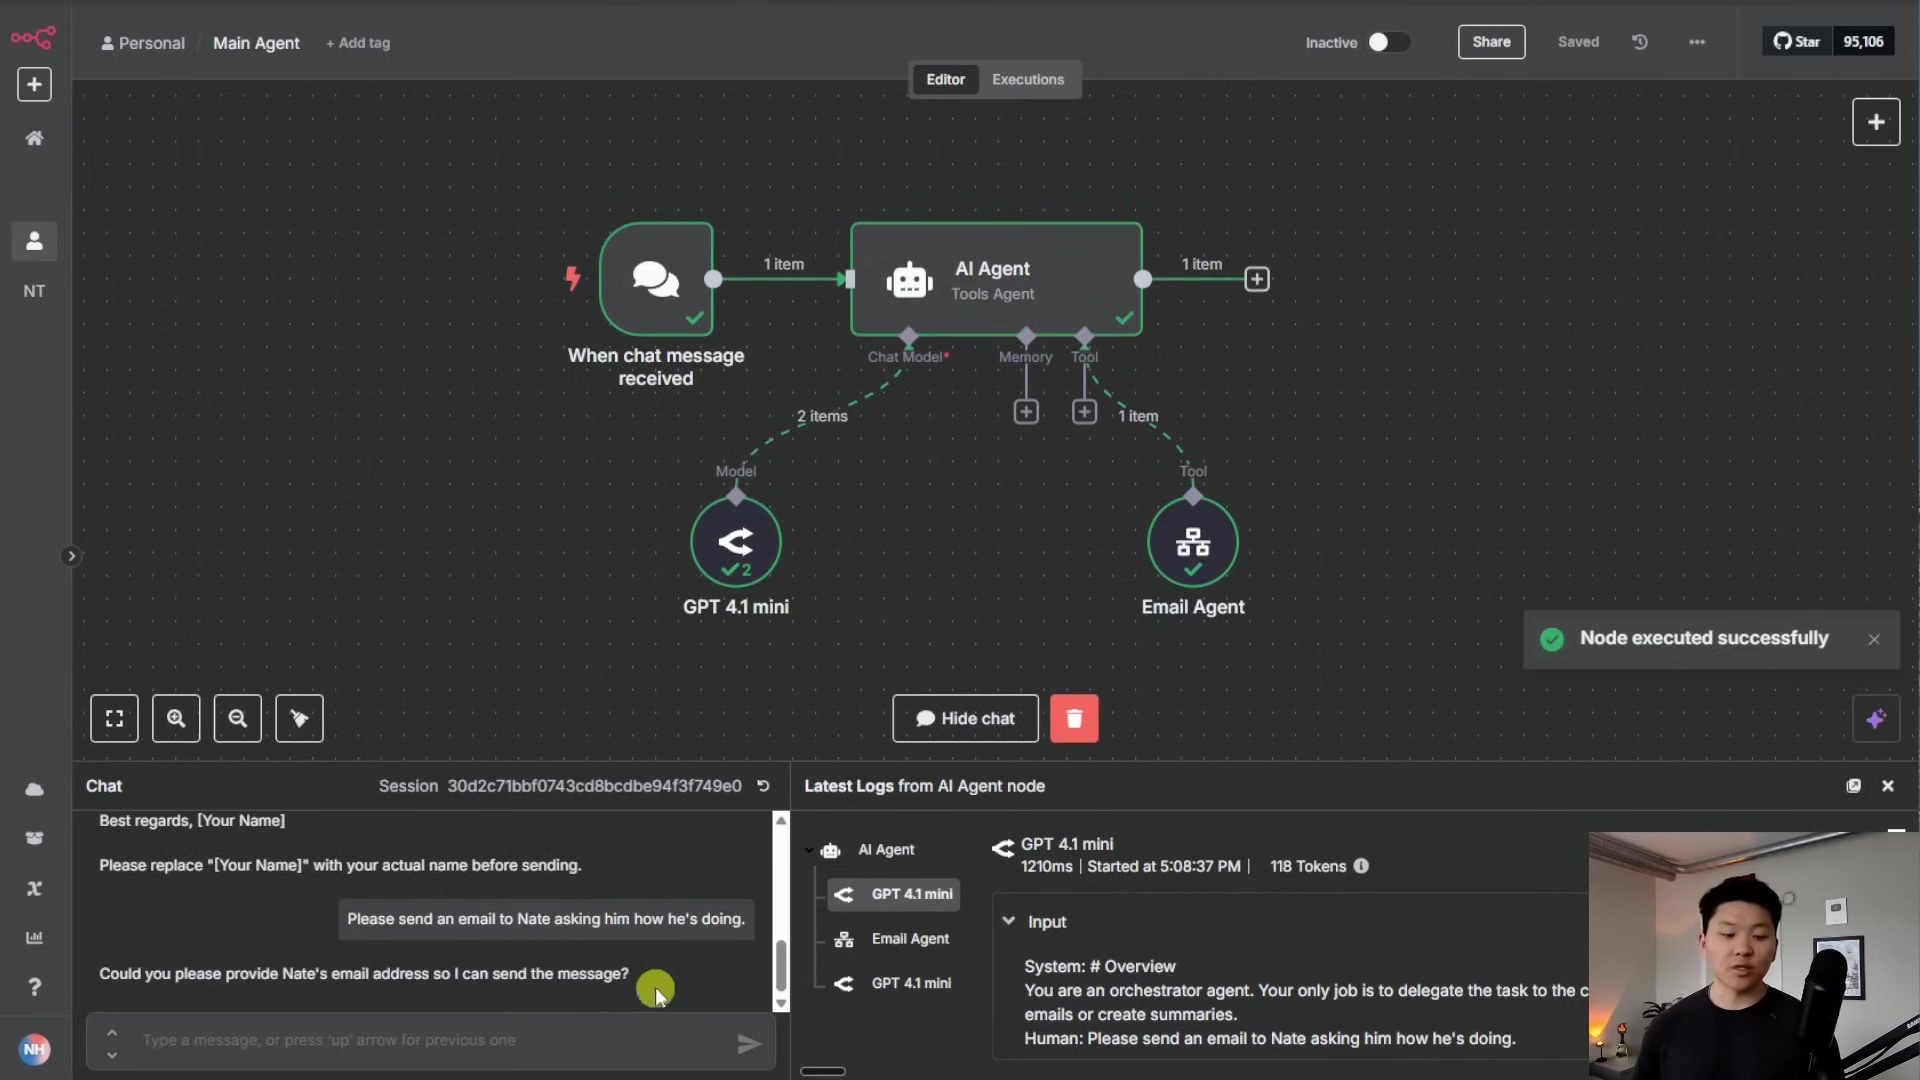Zoom out on the canvas

pyautogui.click(x=237, y=718)
